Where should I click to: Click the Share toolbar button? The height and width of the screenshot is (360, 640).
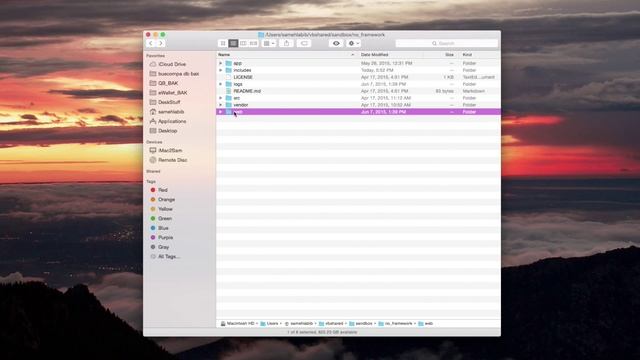click(287, 43)
